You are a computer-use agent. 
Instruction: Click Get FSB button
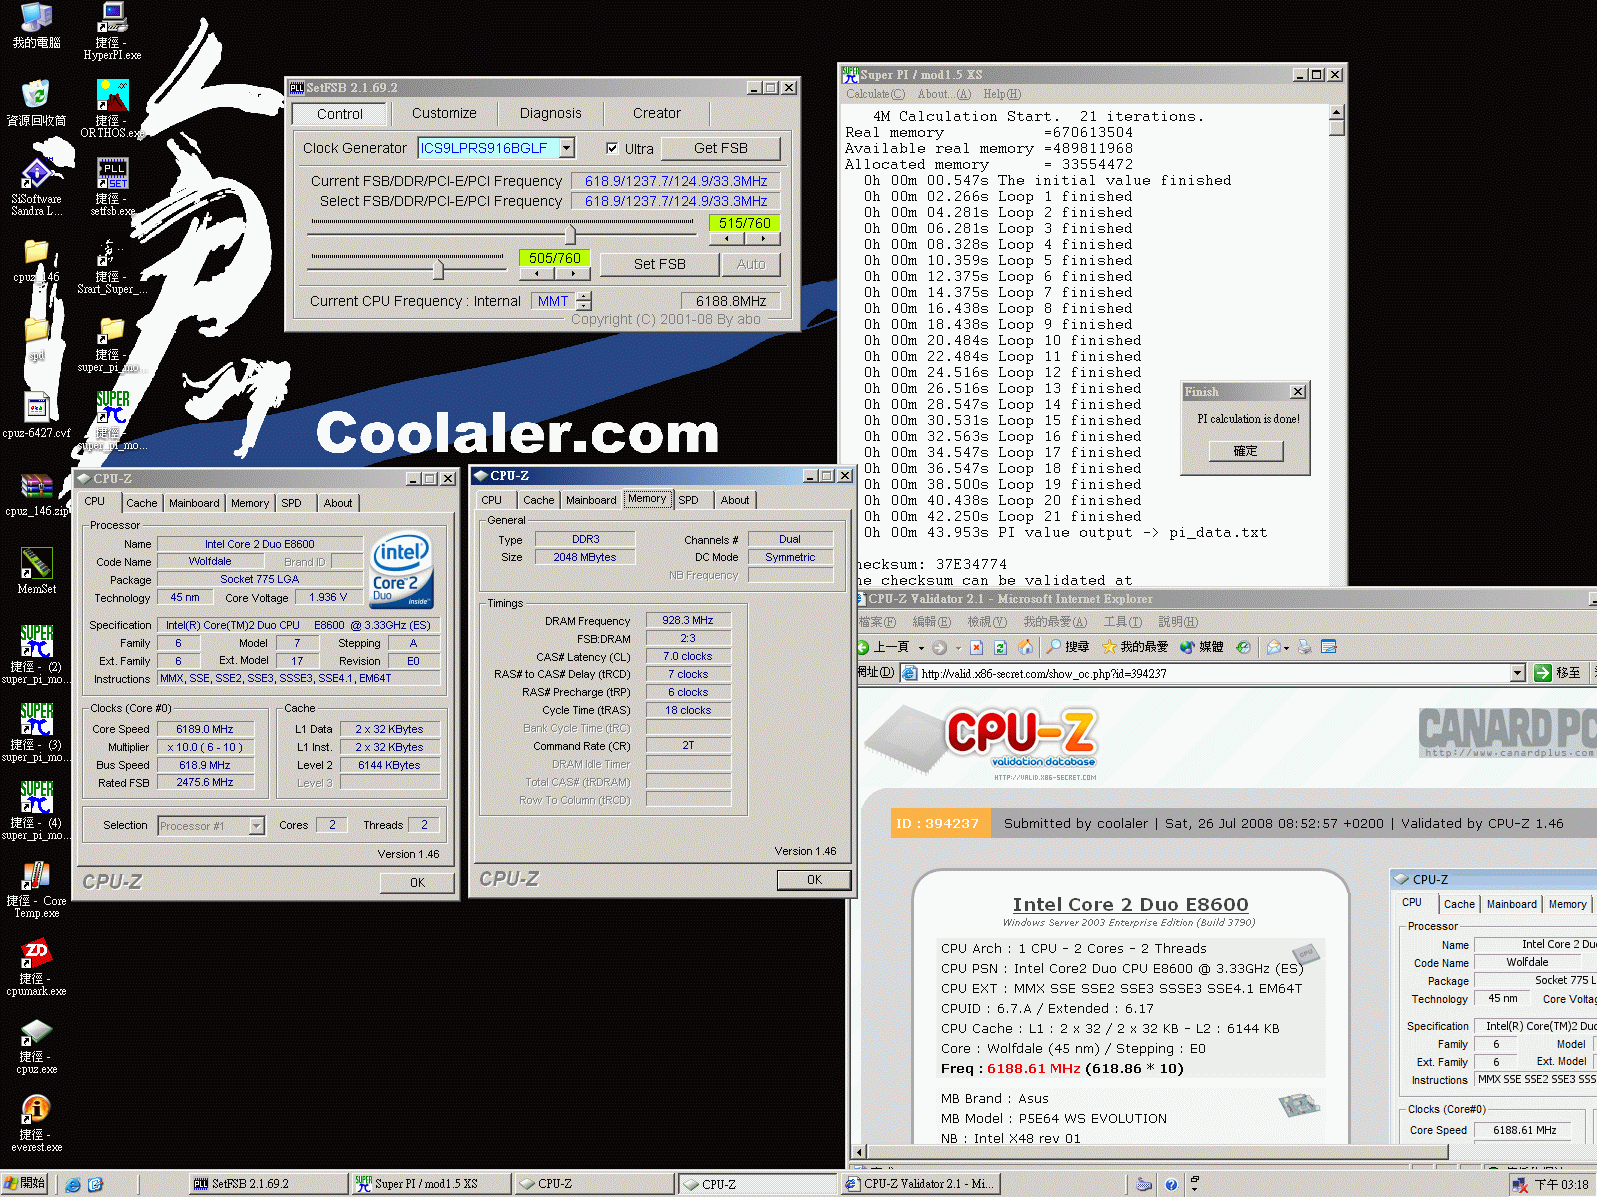coord(720,148)
